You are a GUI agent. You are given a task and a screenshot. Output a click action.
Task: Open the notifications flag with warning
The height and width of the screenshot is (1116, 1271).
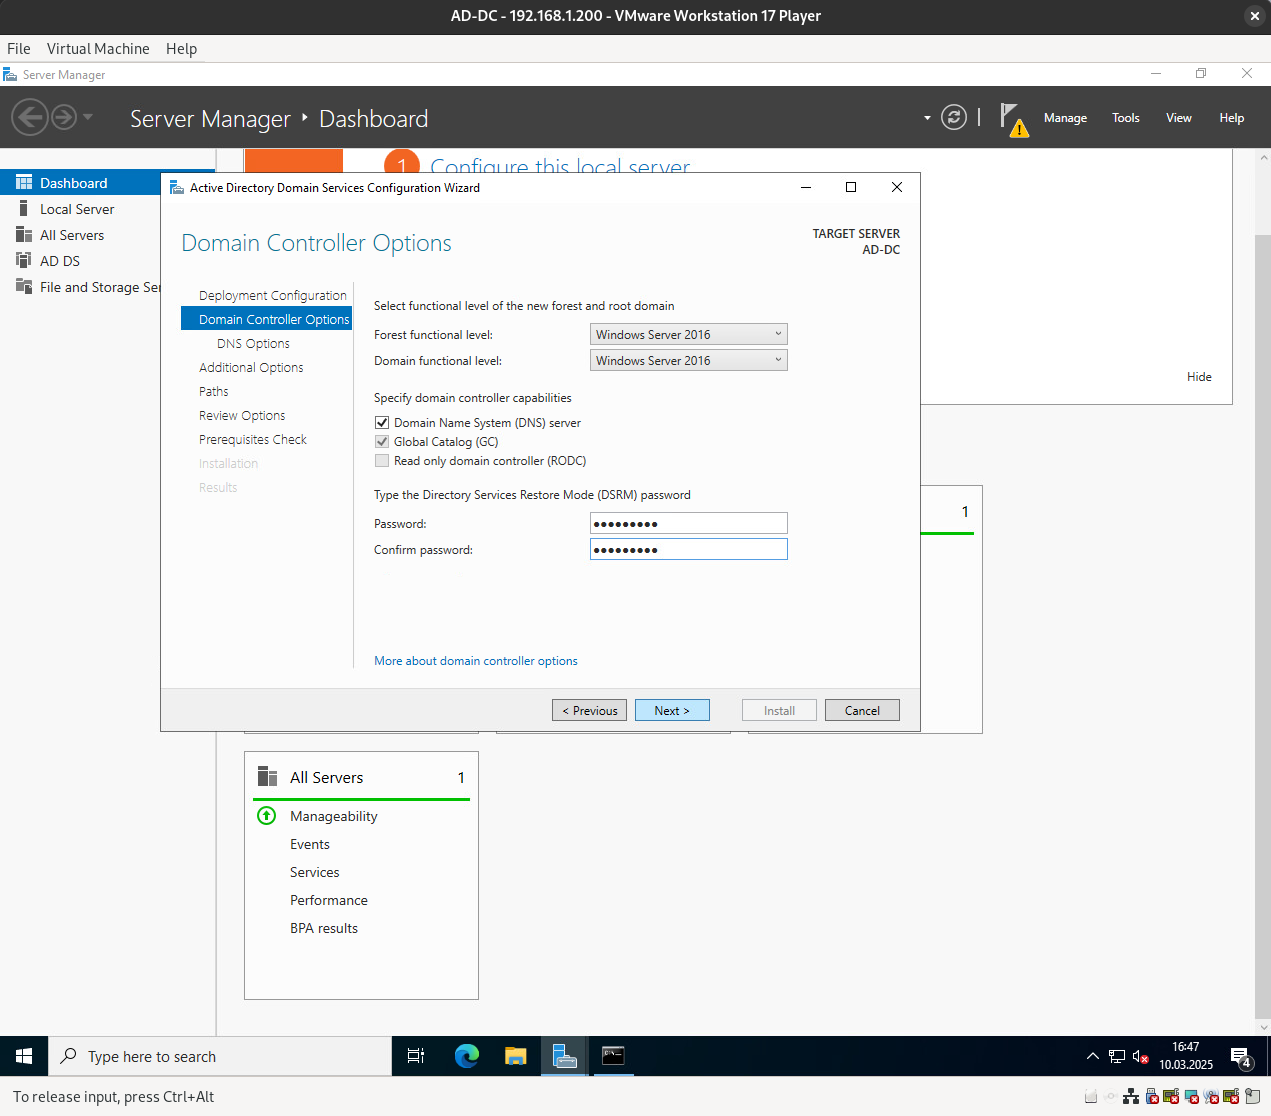point(1014,119)
